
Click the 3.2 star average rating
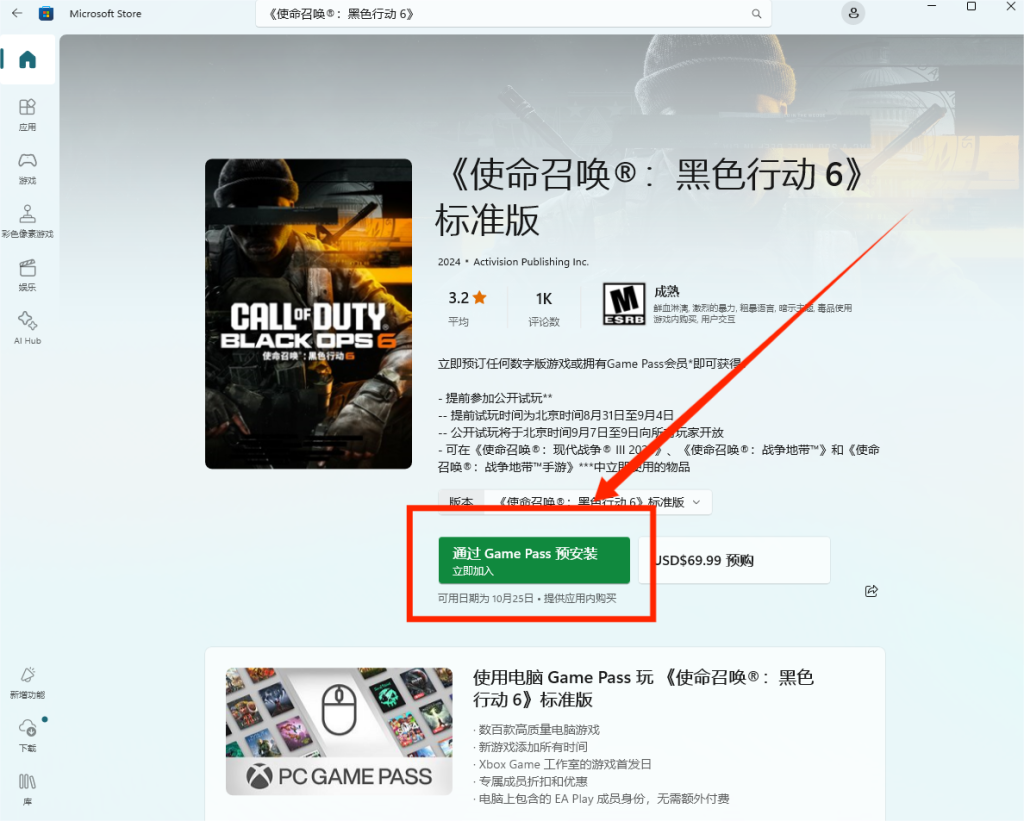point(467,307)
